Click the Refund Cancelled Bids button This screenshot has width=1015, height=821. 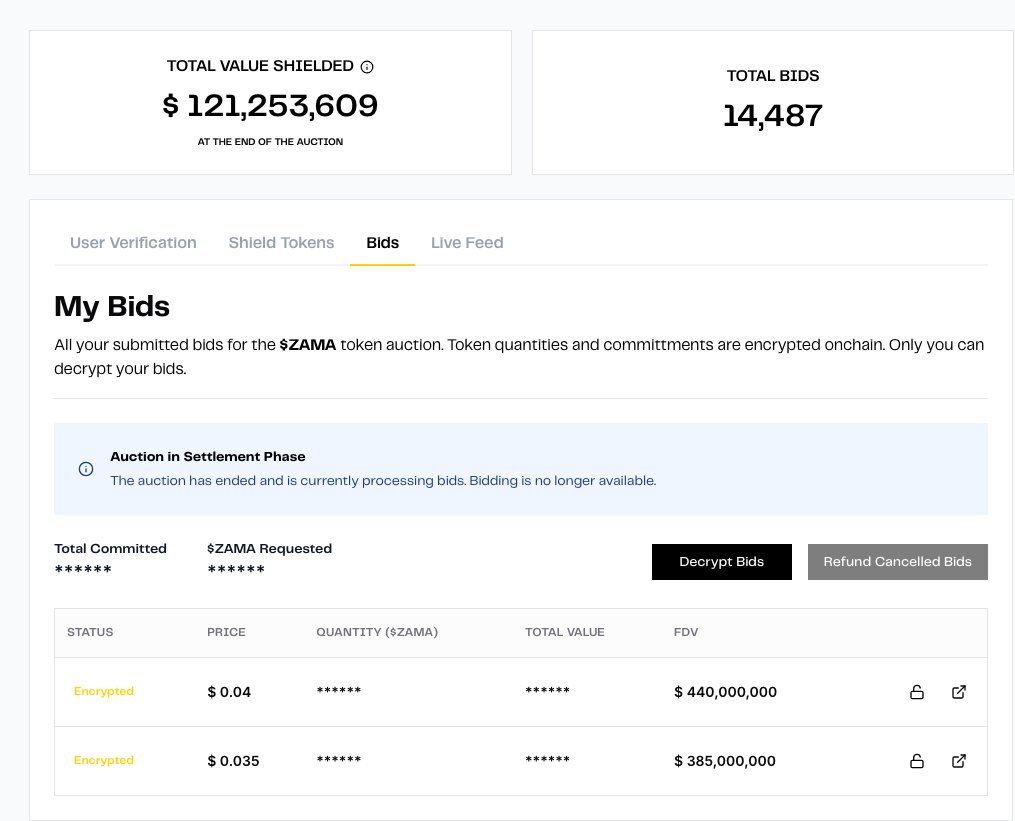(897, 562)
